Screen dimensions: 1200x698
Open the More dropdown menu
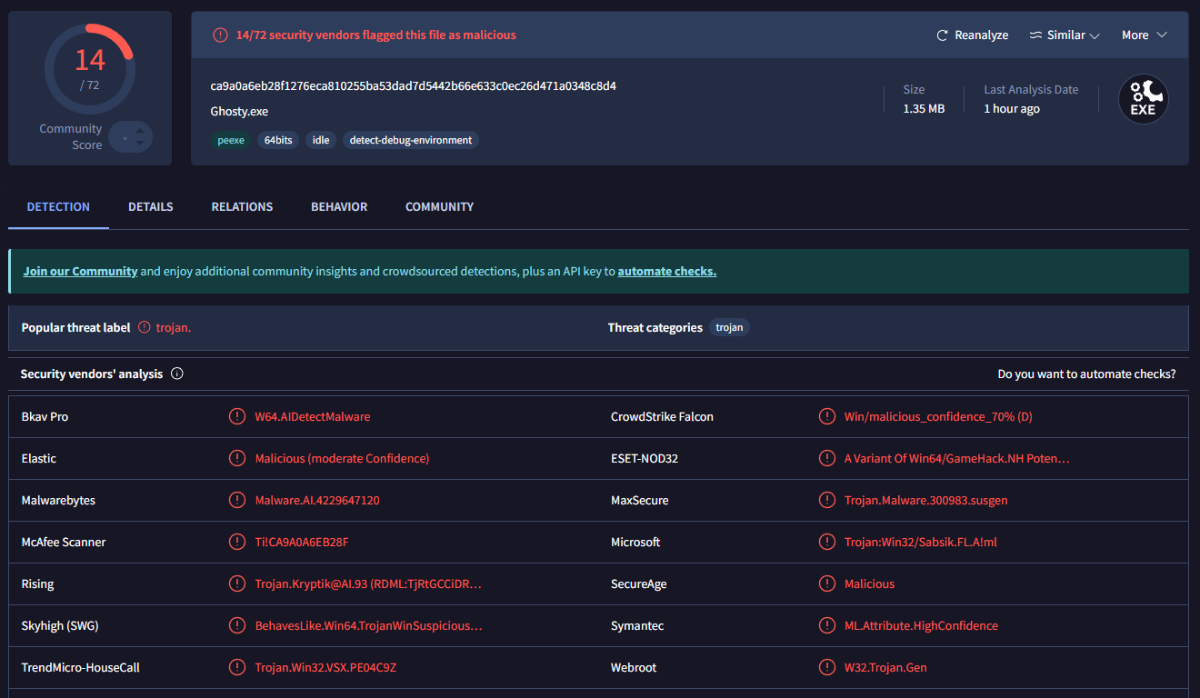(x=1144, y=35)
